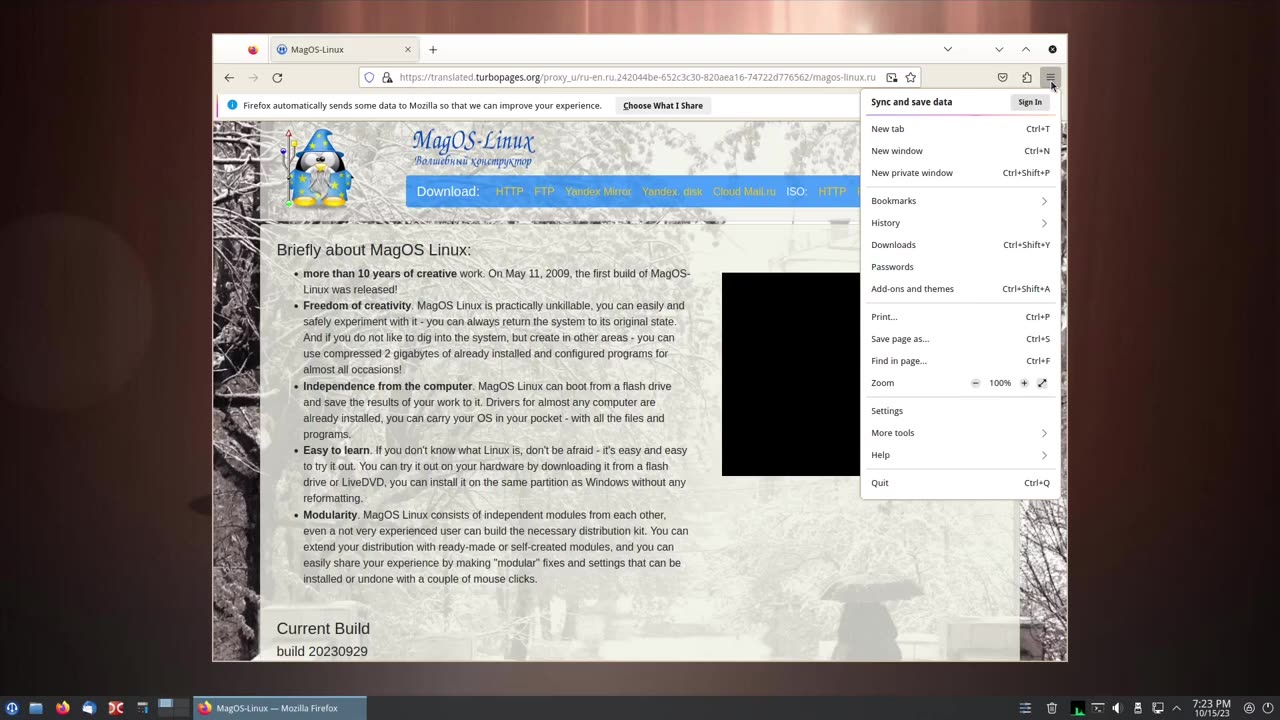Click the clock showing 7:23 PM
This screenshot has height=720, width=1280.
pyautogui.click(x=1212, y=708)
